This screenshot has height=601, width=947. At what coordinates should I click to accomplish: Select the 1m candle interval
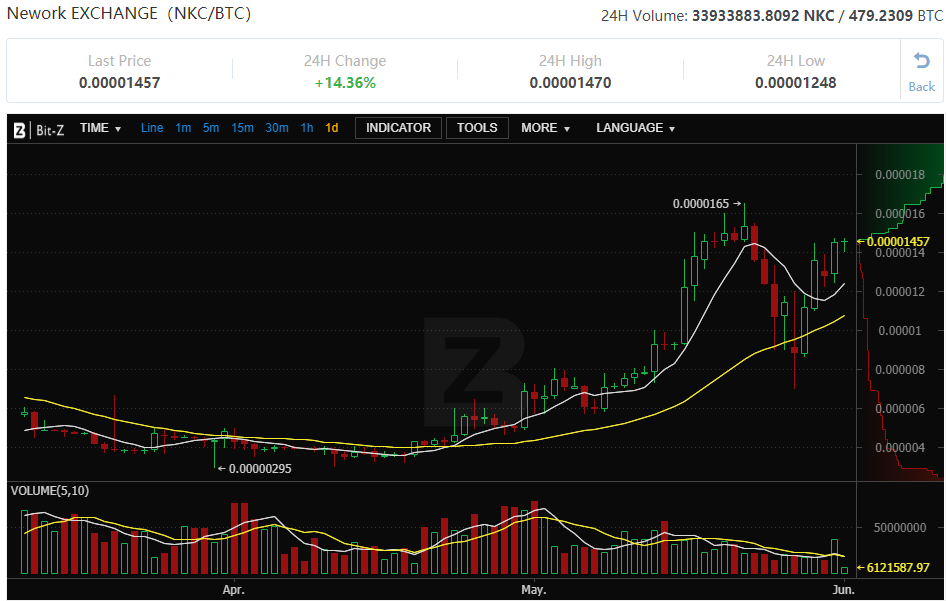point(183,128)
